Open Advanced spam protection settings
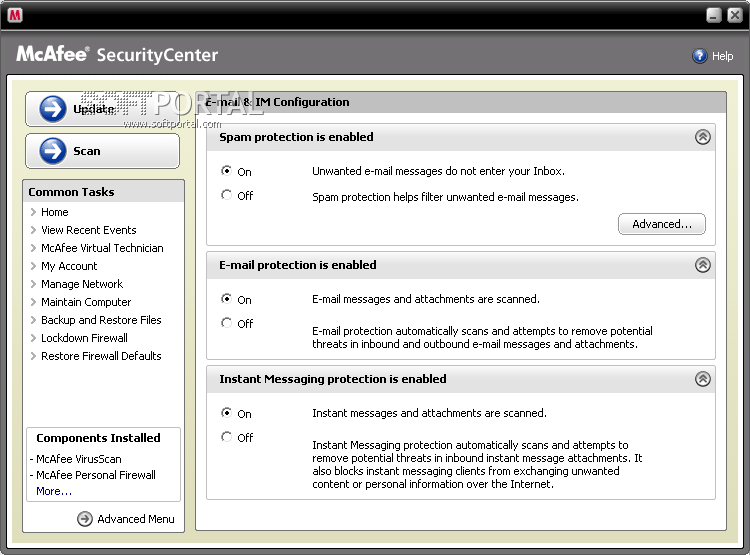Screen dimensions: 750x555 (x=662, y=224)
